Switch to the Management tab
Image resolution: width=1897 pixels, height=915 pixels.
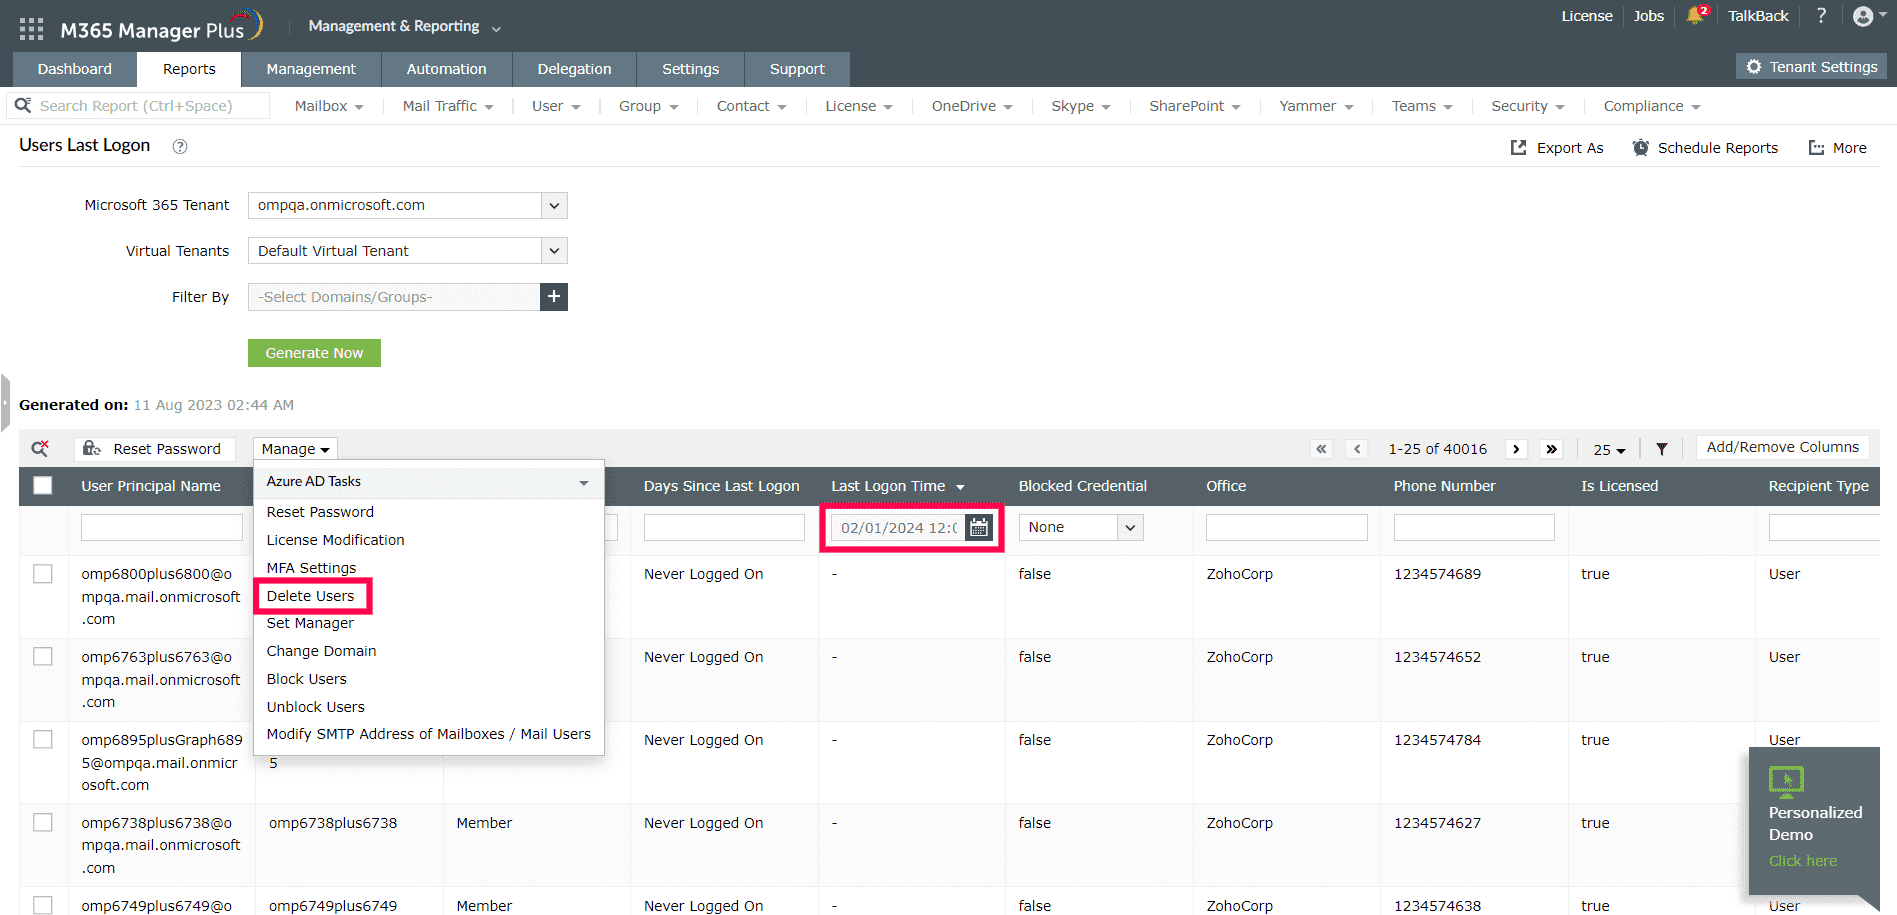click(x=311, y=69)
